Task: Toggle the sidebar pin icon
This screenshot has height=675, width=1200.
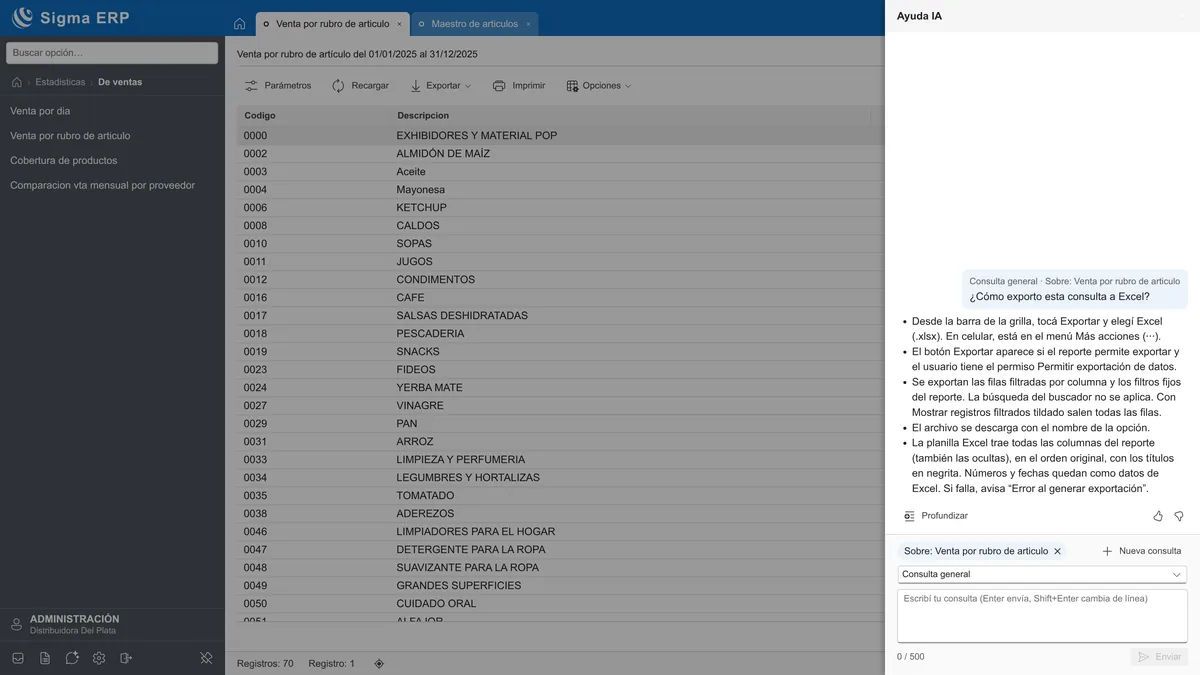Action: pos(206,658)
